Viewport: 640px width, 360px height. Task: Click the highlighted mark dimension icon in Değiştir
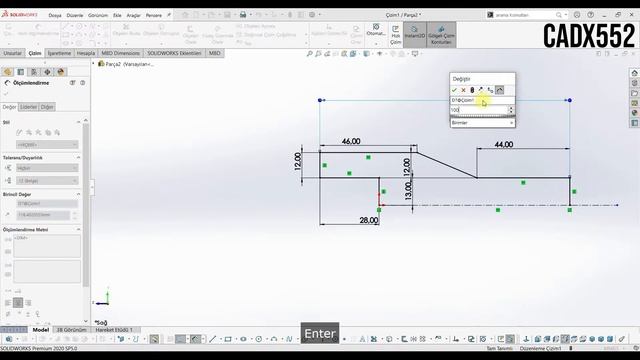tap(500, 90)
